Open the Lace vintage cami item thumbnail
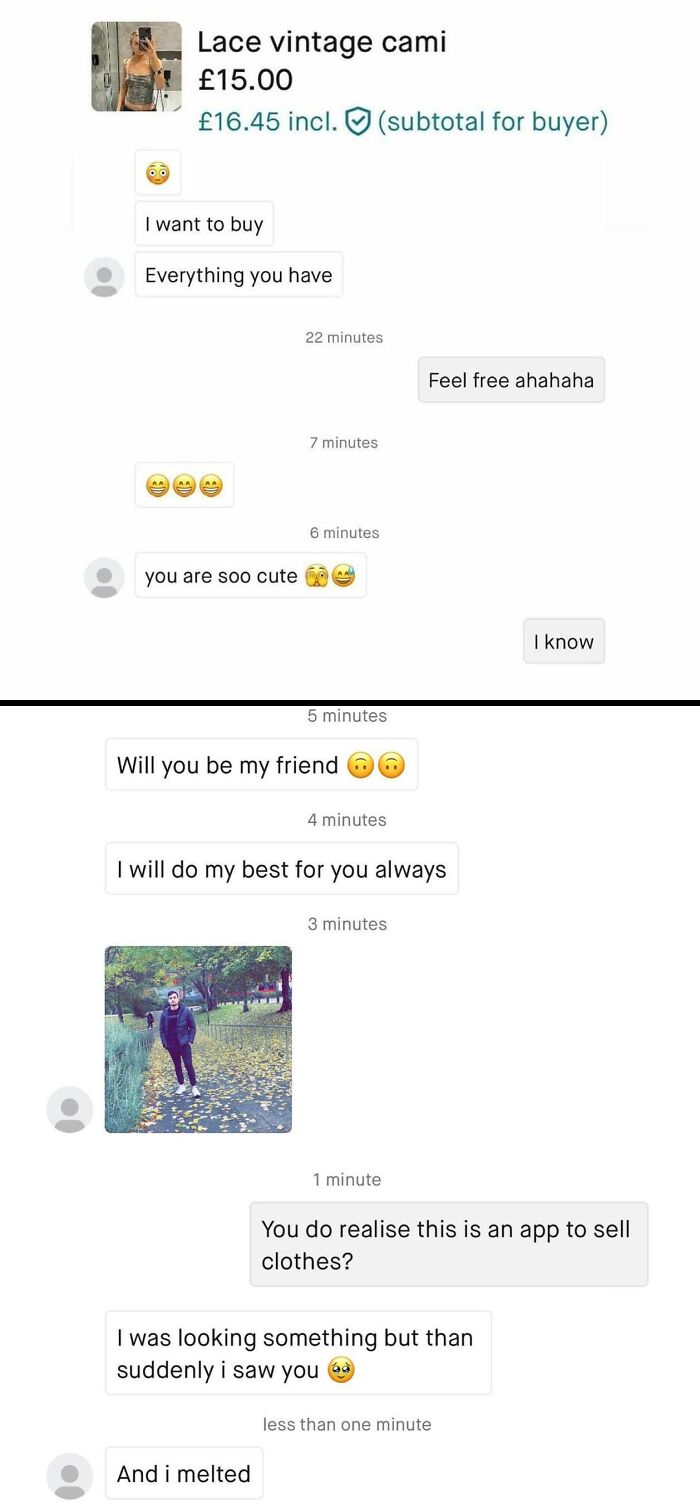 [x=136, y=66]
